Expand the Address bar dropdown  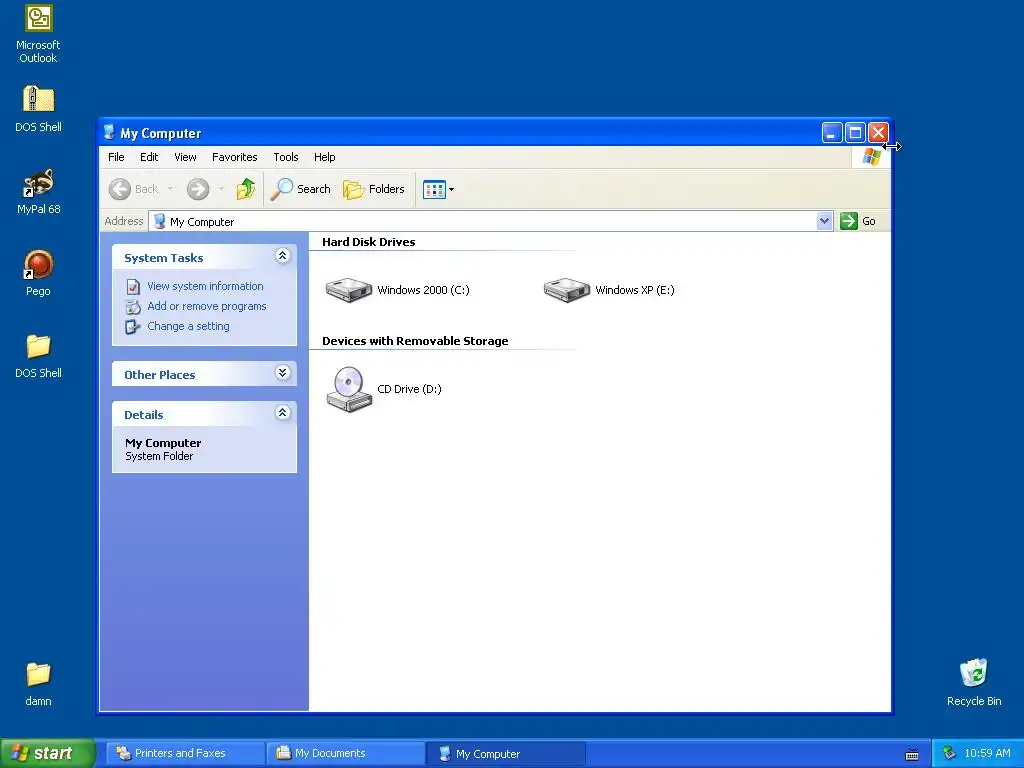[824, 221]
